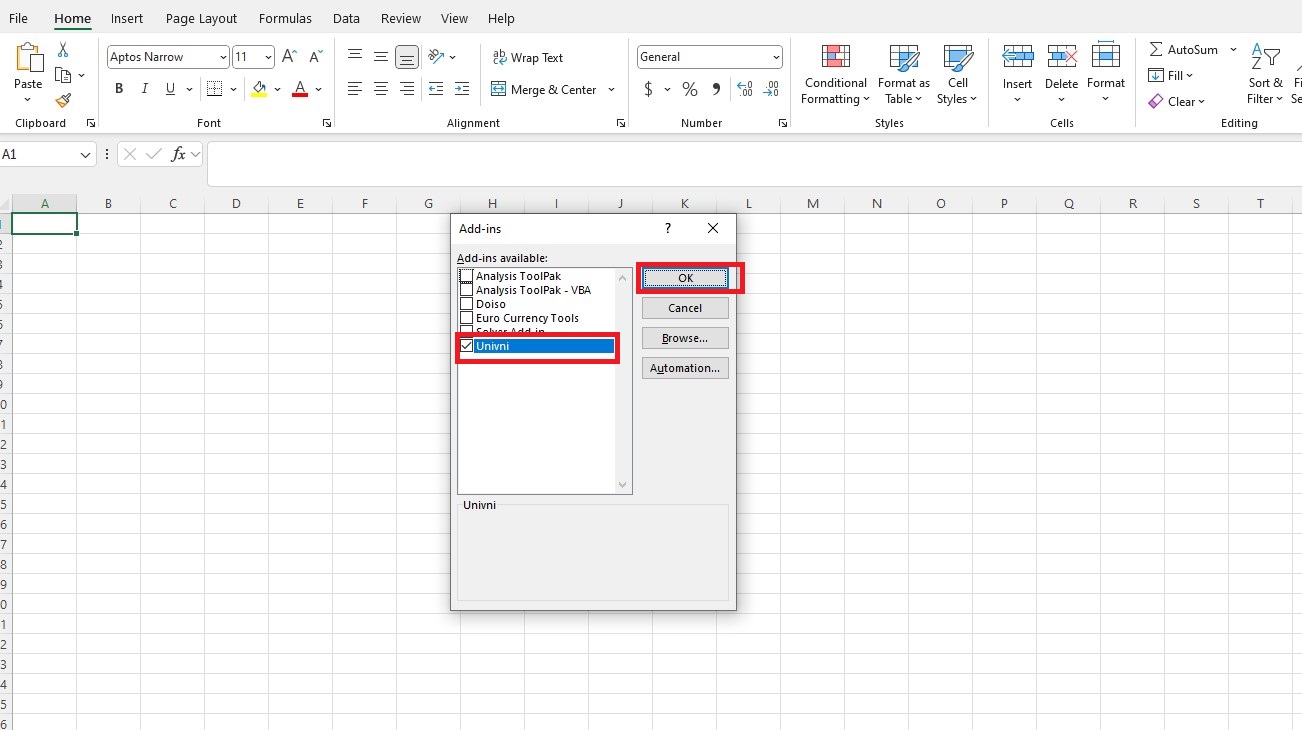Expand Conditional Formatting menu
1302x730 pixels.
pos(835,73)
